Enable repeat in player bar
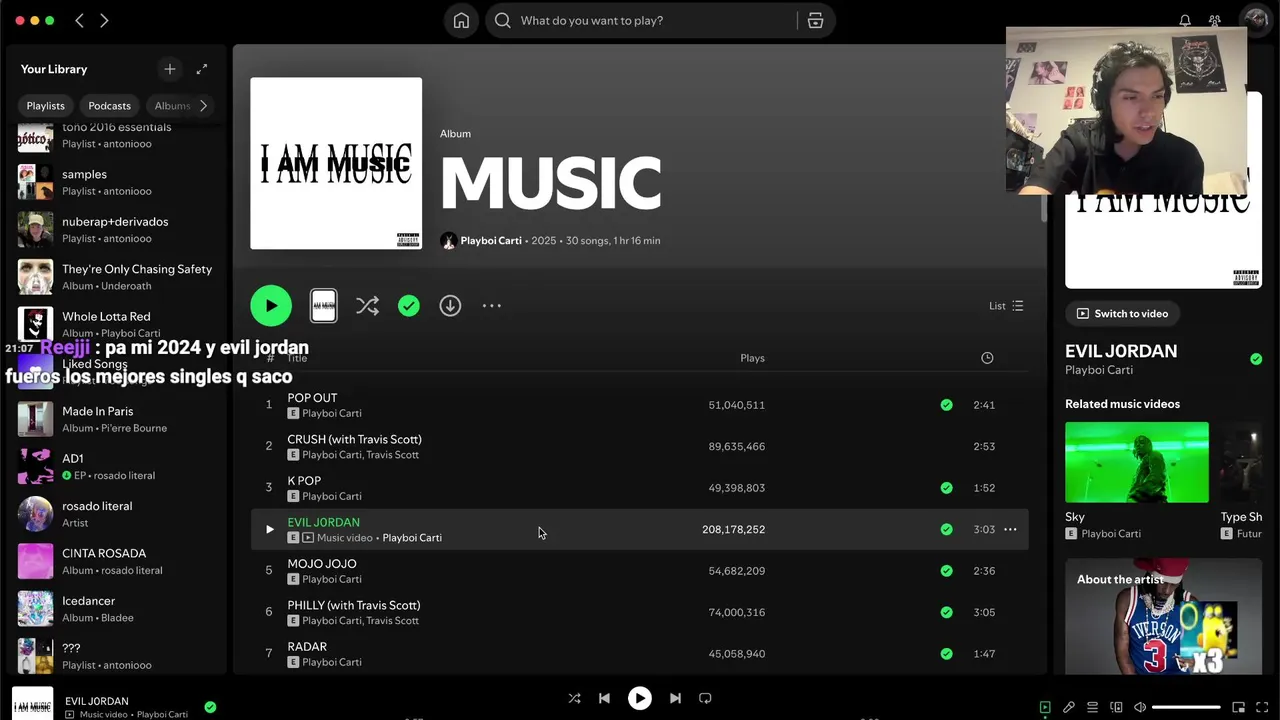 [x=705, y=698]
